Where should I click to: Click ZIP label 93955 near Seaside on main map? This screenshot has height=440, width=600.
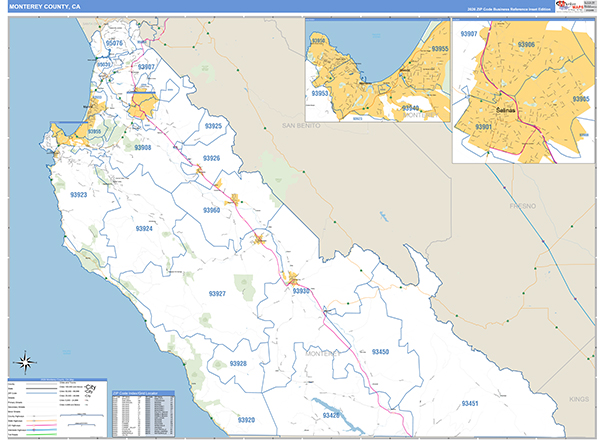click(95, 132)
